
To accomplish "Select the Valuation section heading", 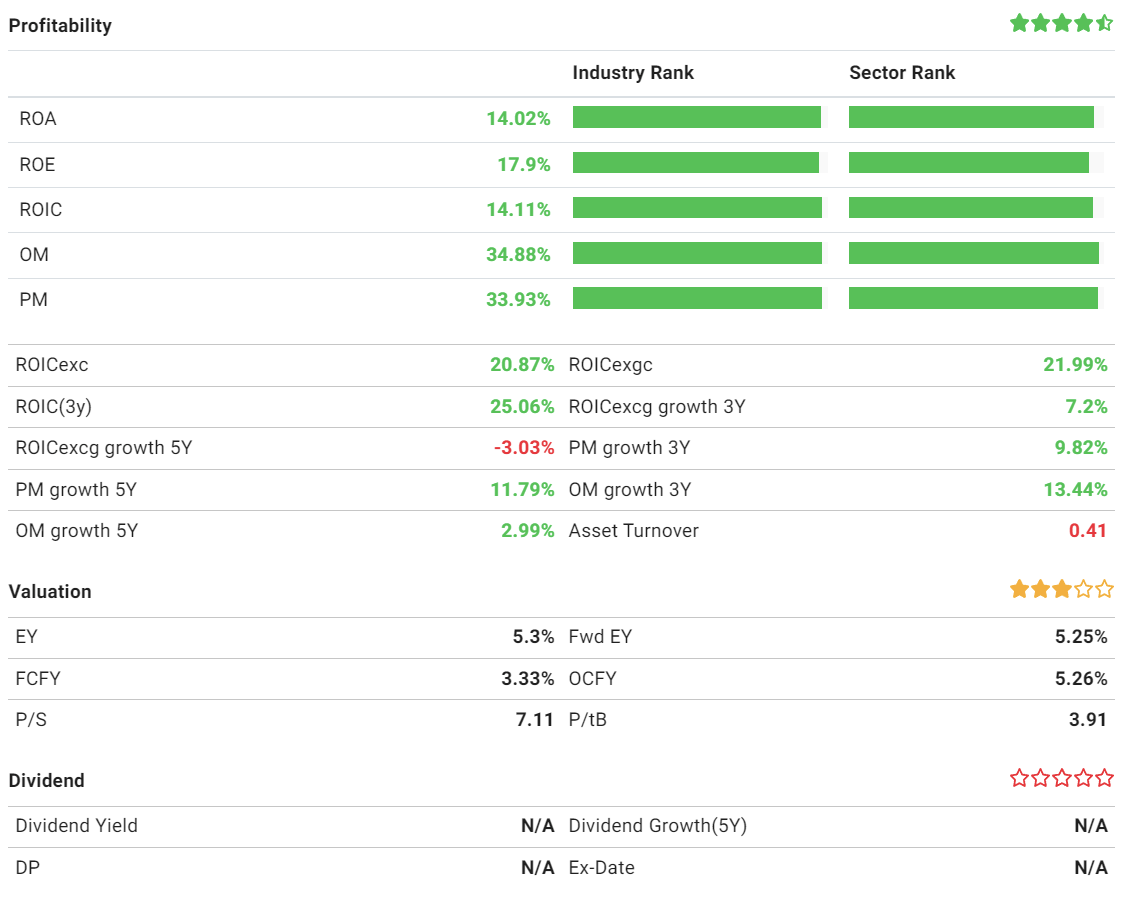I will click(x=50, y=592).
